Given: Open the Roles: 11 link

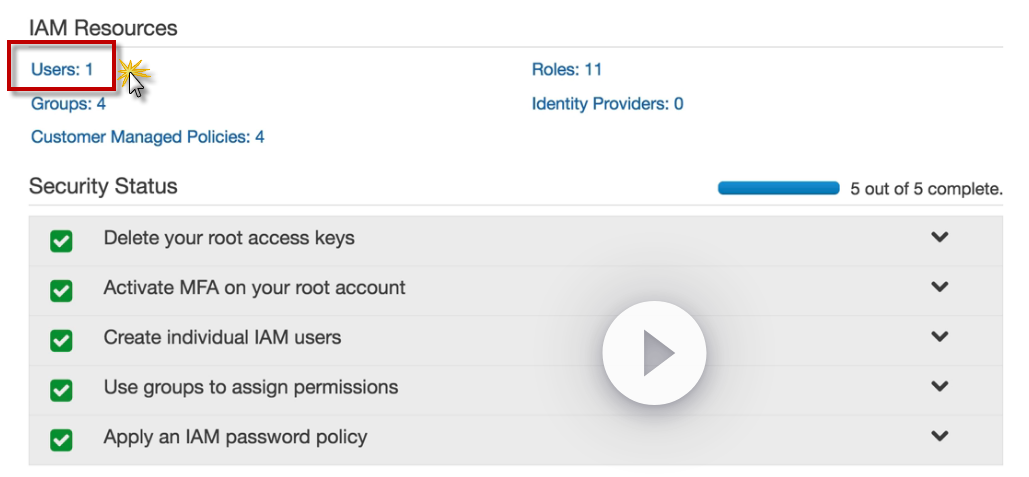Looking at the screenshot, I should 566,70.
